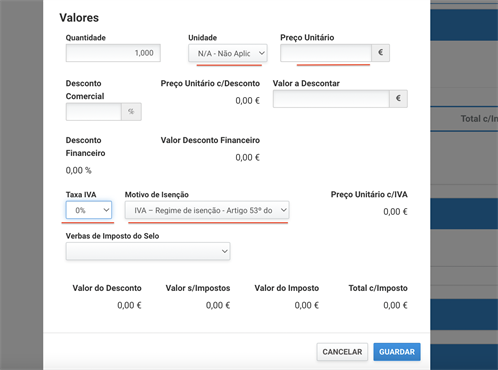Image resolution: width=498 pixels, height=370 pixels.
Task: Click the Valor s/Impostos total value
Action: coord(218,305)
